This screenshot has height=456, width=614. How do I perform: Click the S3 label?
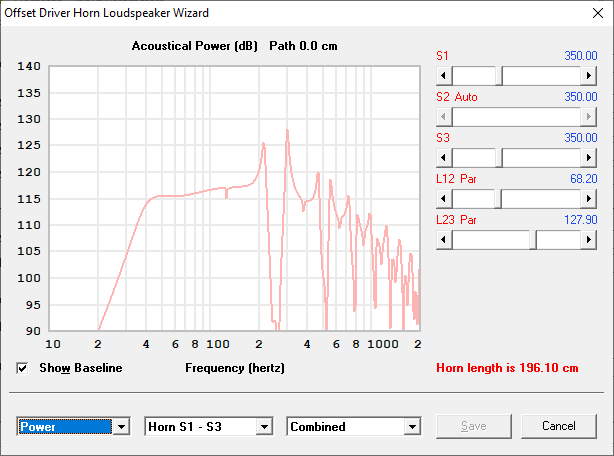(x=443, y=138)
